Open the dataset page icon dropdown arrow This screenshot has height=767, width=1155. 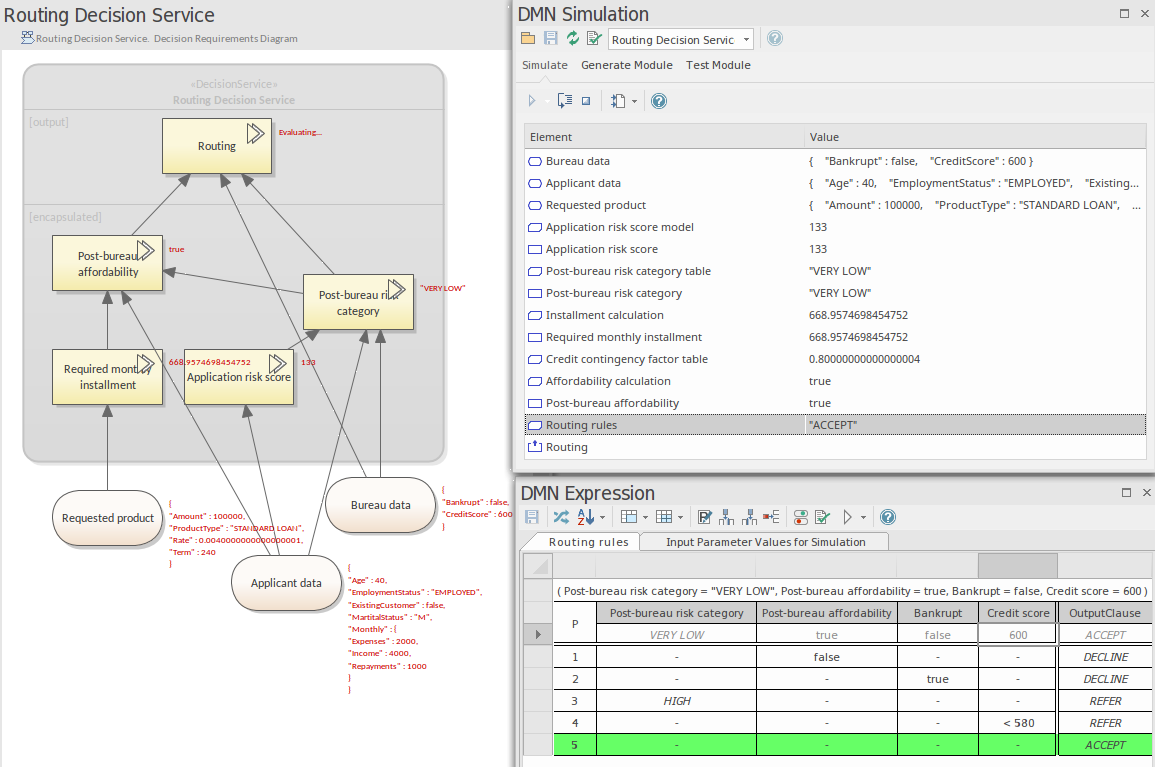(634, 102)
